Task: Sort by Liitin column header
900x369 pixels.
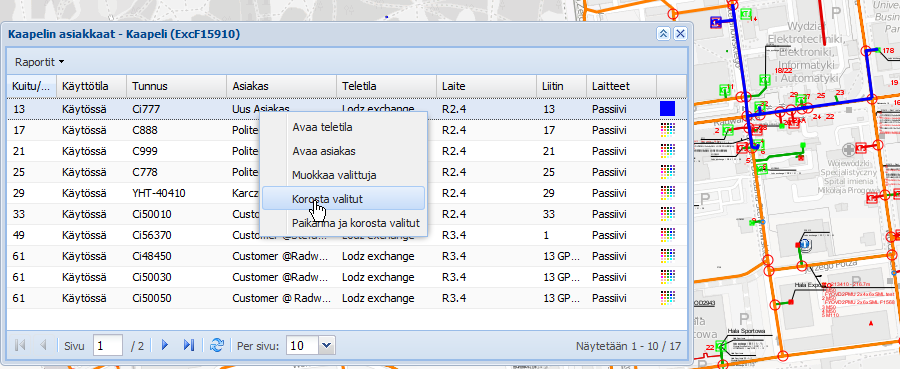Action: (561, 87)
